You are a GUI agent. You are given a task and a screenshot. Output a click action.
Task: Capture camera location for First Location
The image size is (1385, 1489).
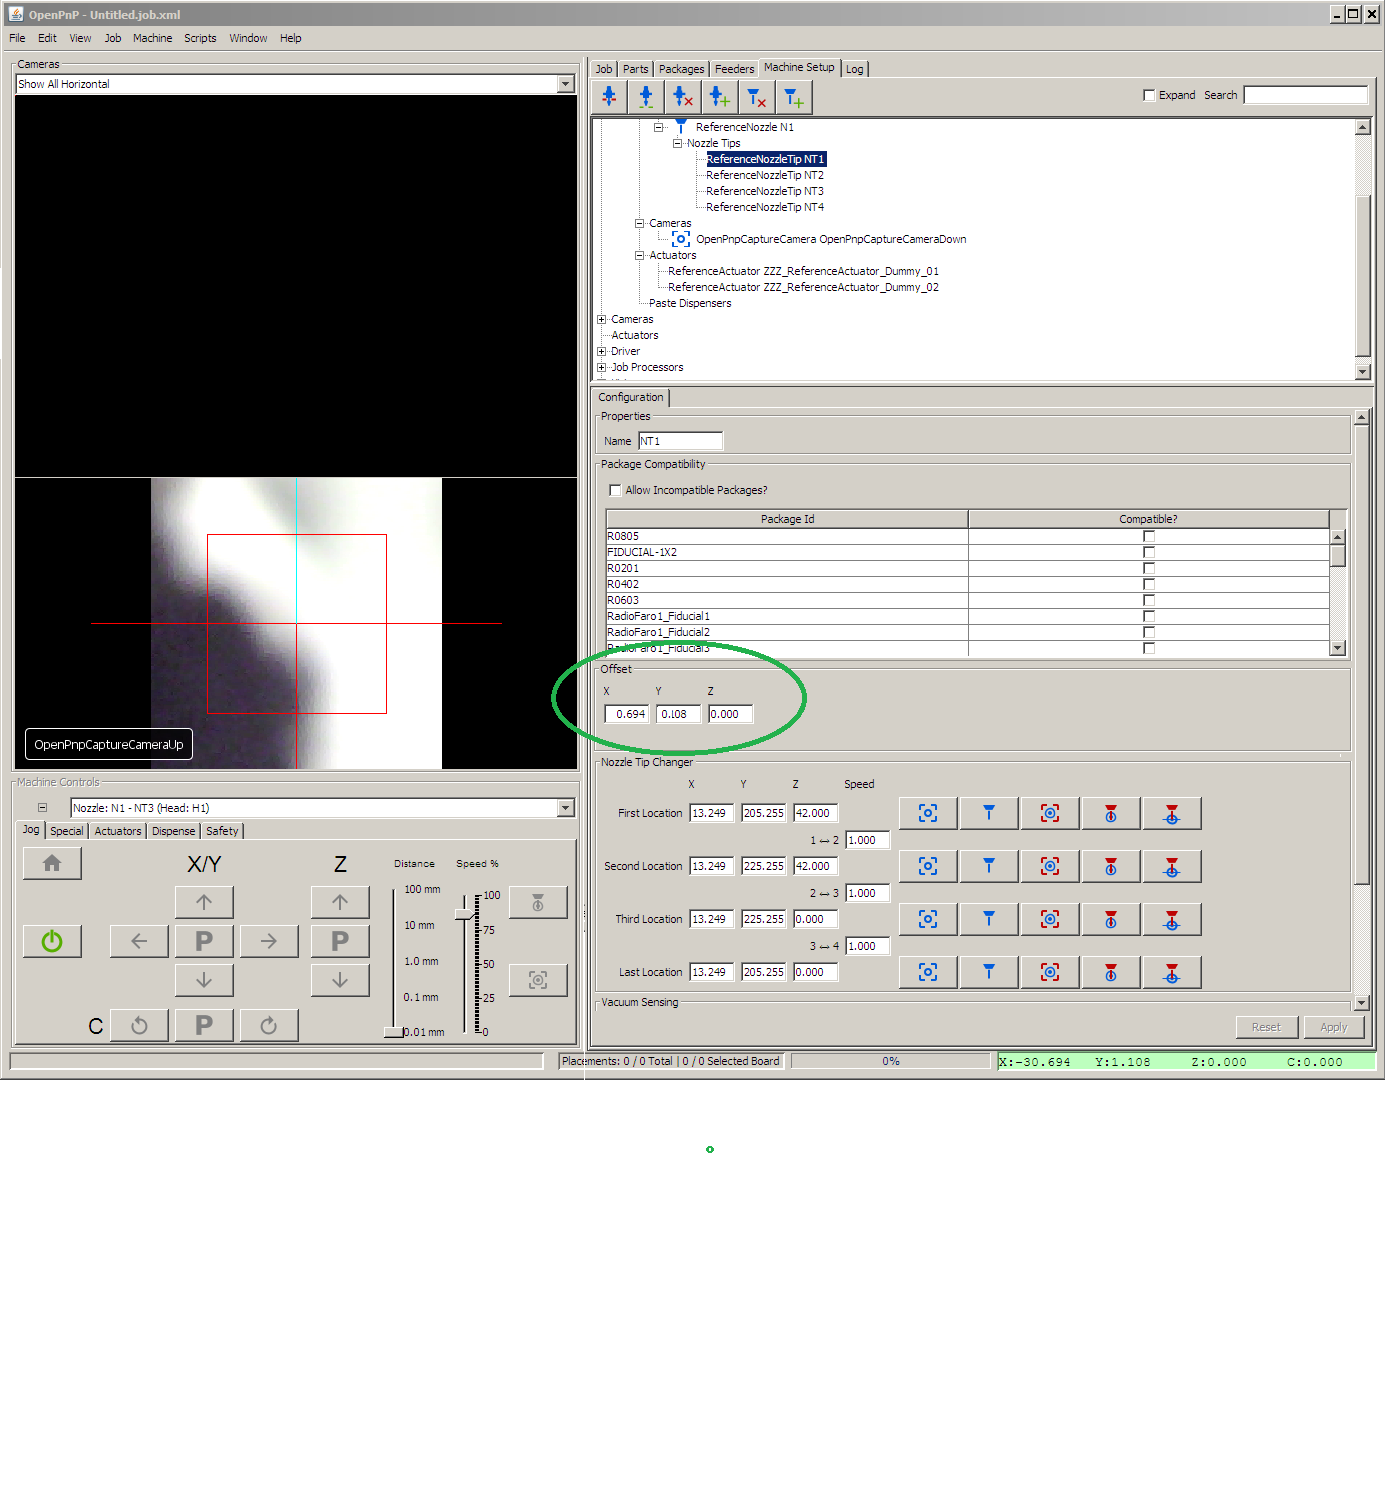(928, 813)
